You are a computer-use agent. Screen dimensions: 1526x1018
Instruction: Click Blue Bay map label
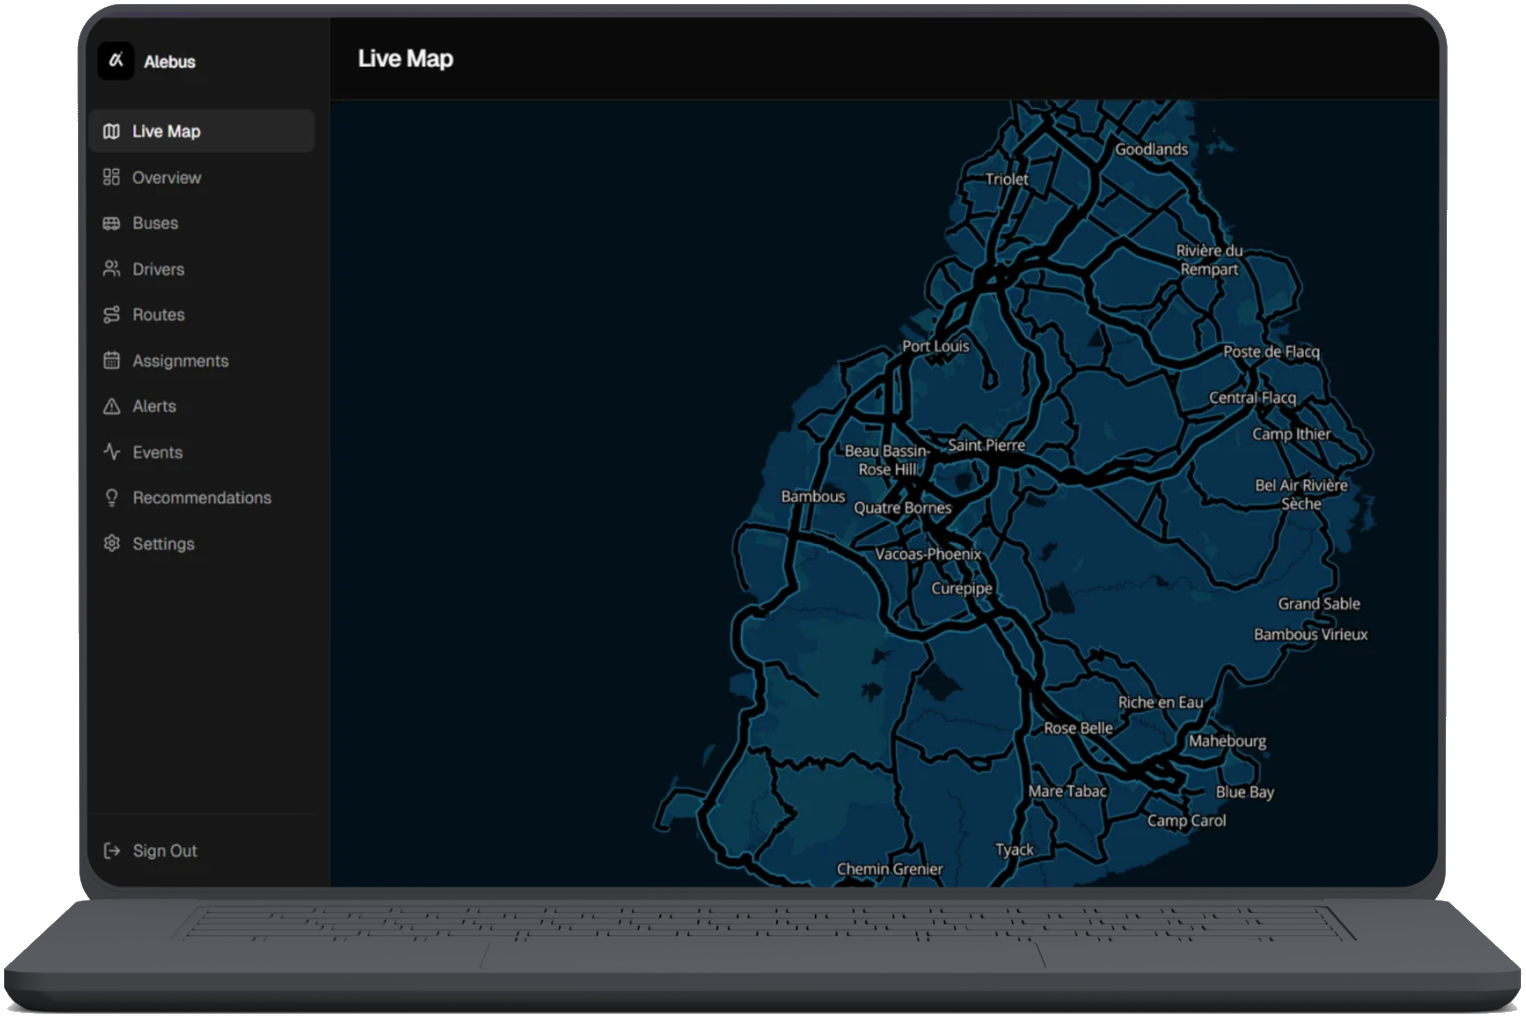[x=1245, y=792]
